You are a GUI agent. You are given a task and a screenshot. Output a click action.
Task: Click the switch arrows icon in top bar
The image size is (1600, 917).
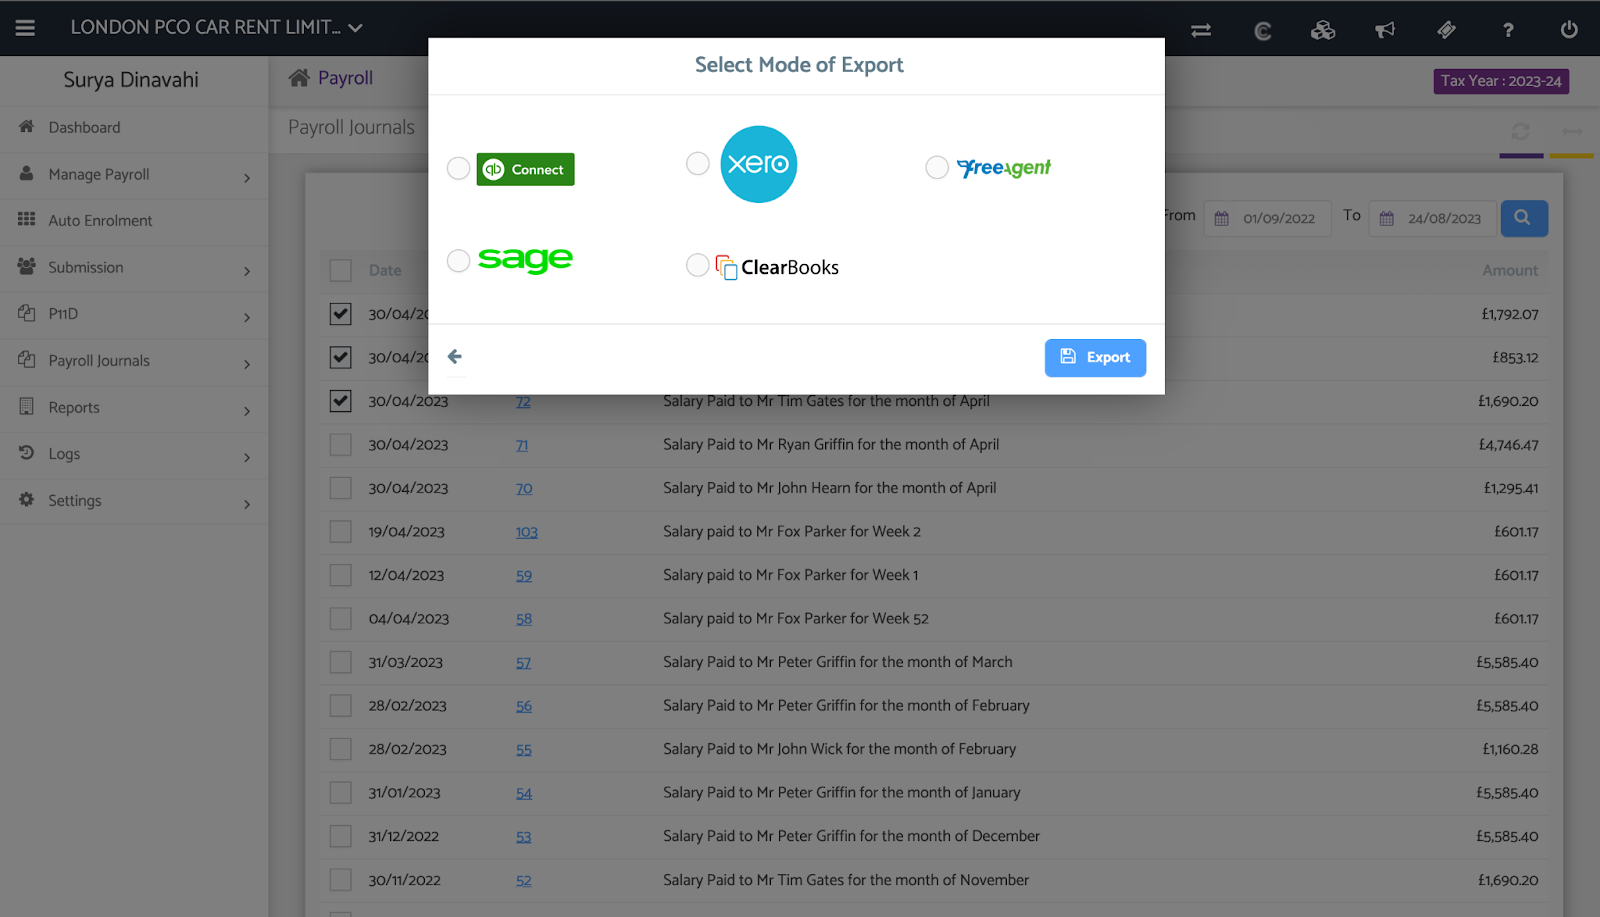tap(1201, 30)
